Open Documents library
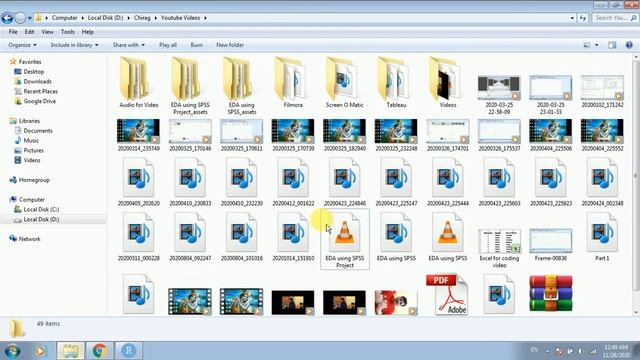 (38, 131)
